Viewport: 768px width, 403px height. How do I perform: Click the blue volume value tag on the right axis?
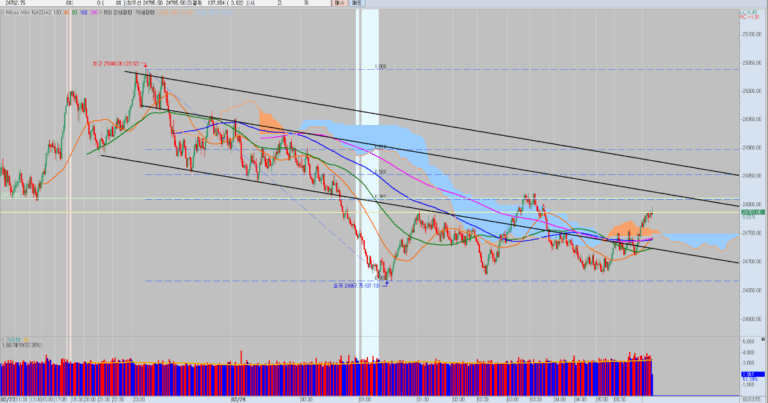pyautogui.click(x=753, y=375)
